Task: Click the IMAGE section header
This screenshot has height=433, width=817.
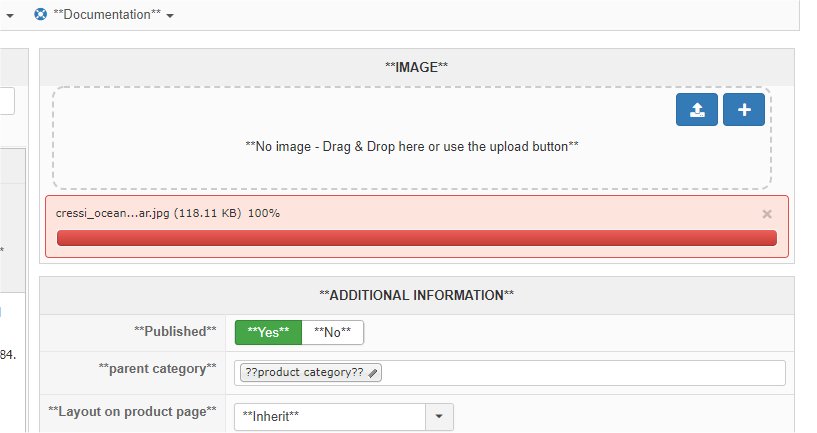Action: [416, 66]
